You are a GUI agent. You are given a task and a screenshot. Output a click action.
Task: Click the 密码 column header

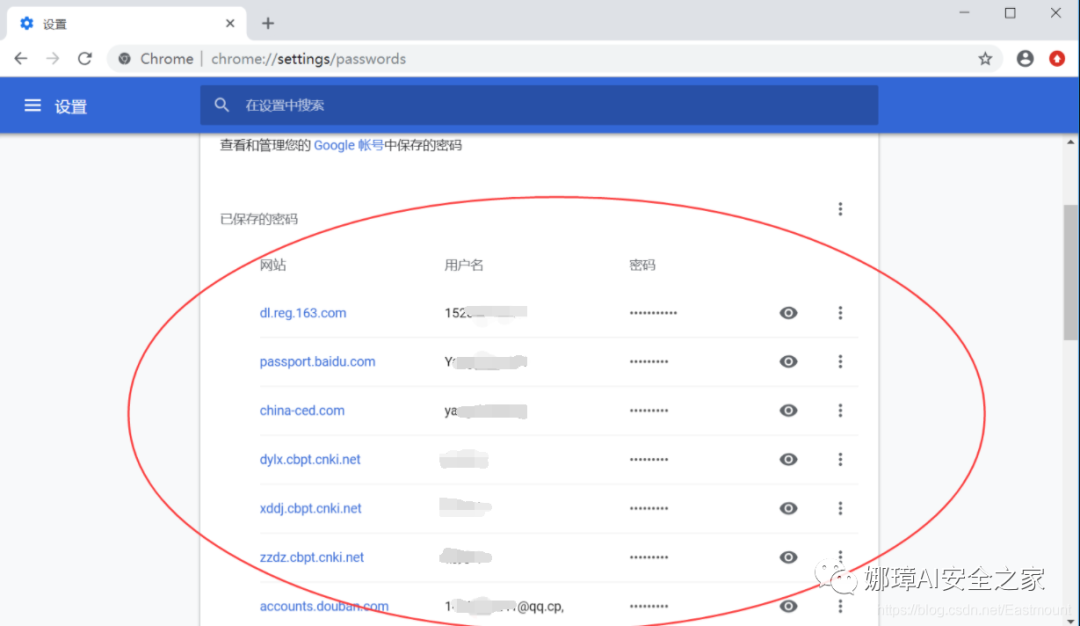[642, 265]
